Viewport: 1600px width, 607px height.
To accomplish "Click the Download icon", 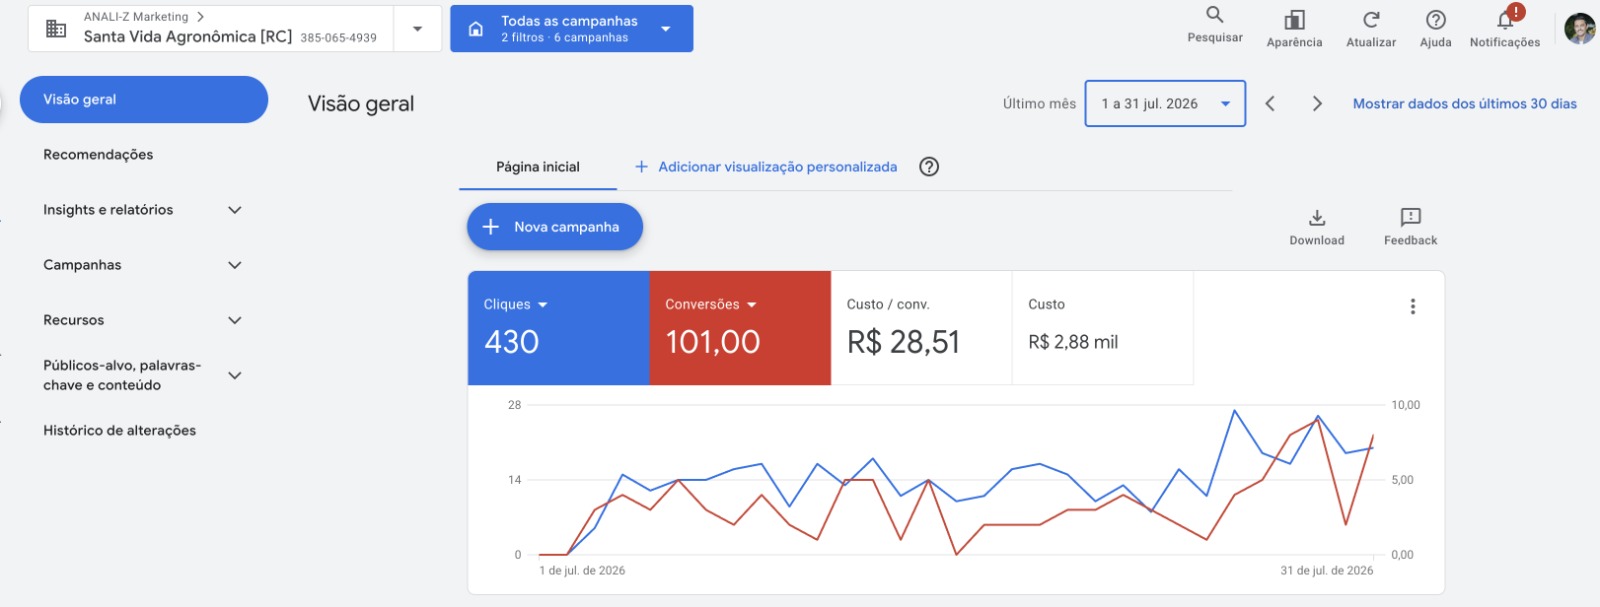I will (x=1317, y=218).
